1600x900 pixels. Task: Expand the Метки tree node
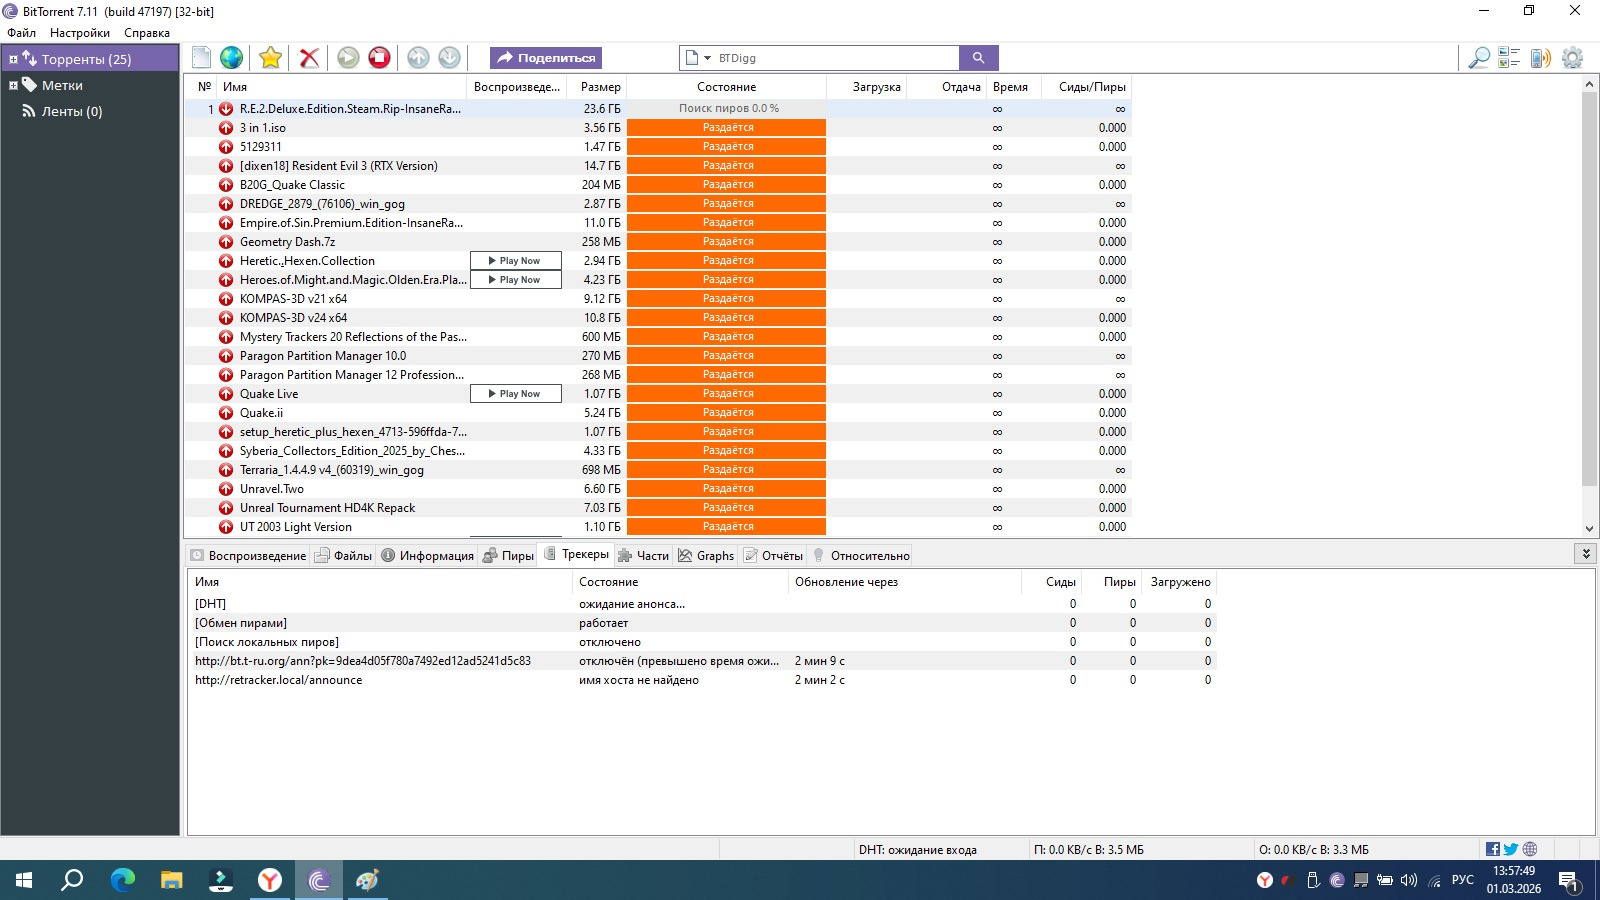tap(13, 86)
